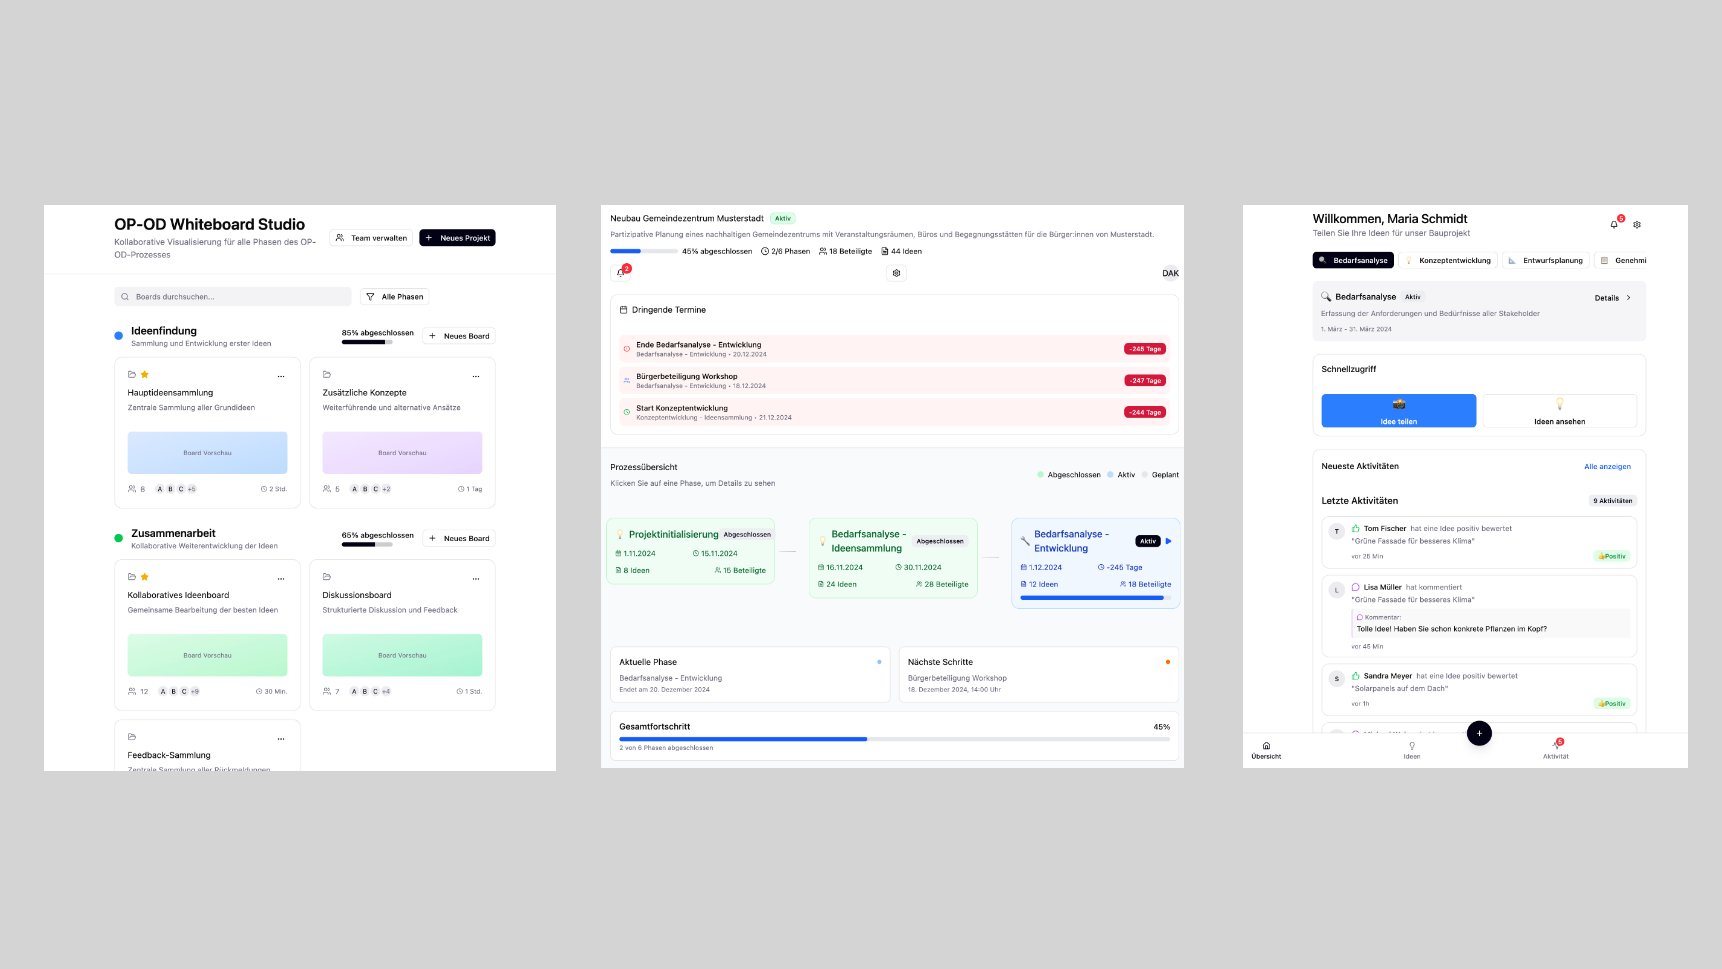Open the Diskussionsboard Board Vorschau thumbnail
The height and width of the screenshot is (969, 1722).
[x=402, y=655]
